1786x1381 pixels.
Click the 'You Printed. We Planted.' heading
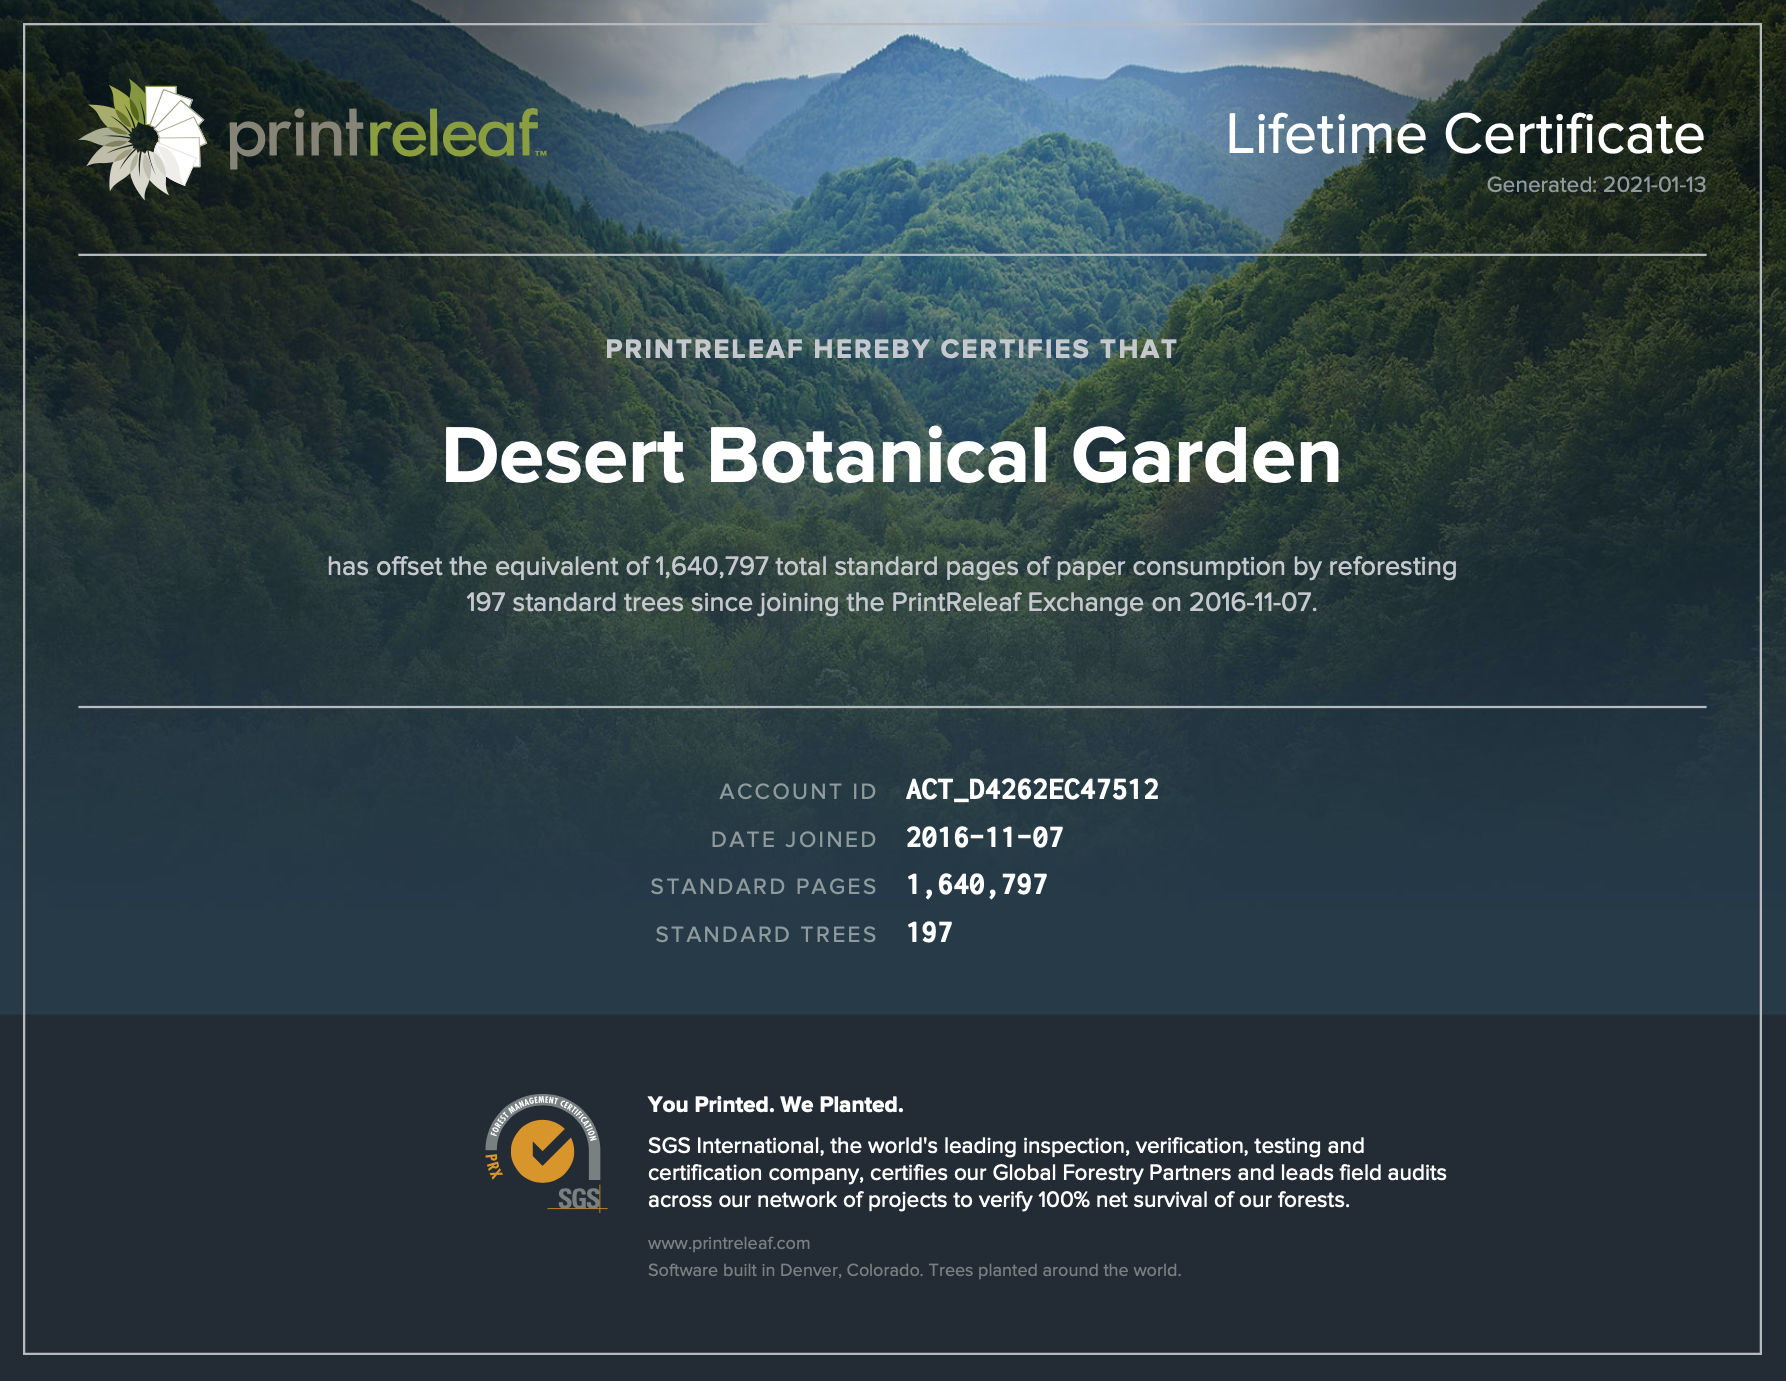coord(775,1105)
